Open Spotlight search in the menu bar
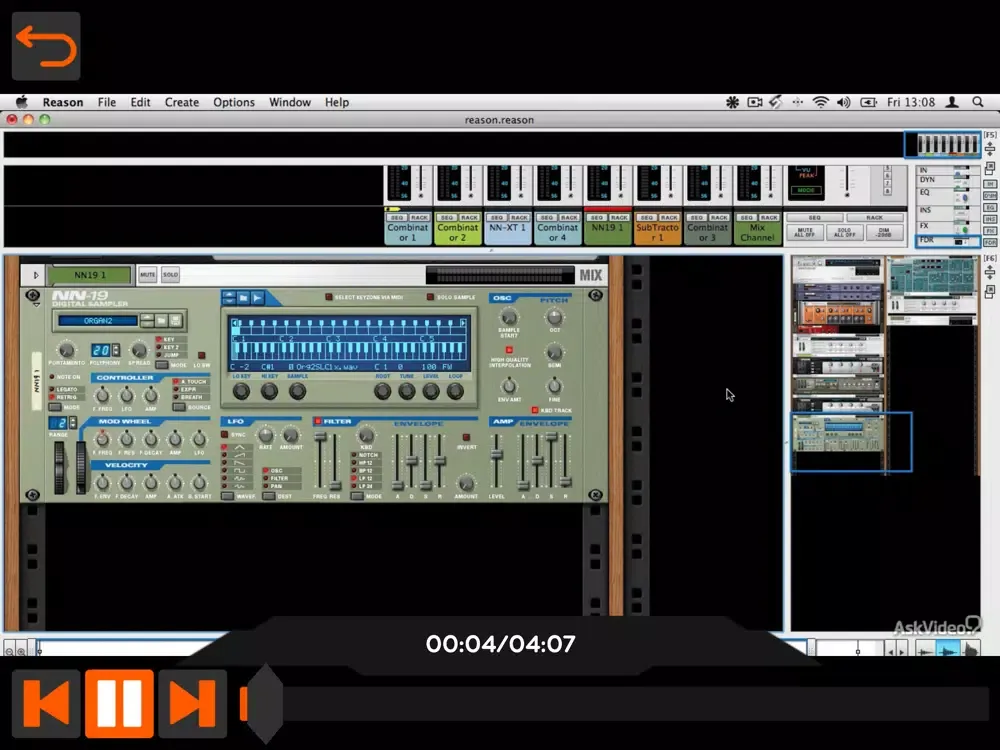Screen dimensions: 1000x750 click(x=978, y=102)
